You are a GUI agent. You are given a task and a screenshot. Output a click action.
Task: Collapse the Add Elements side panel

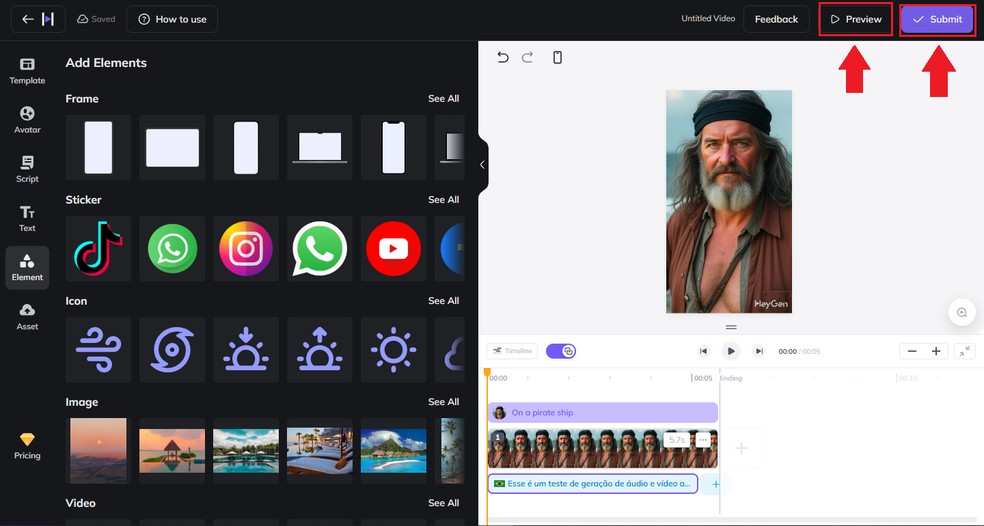482,165
